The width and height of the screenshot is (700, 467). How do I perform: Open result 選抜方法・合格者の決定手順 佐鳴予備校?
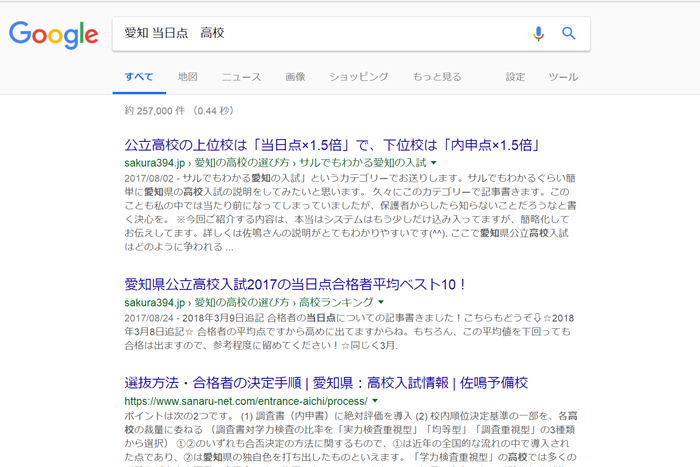326,383
